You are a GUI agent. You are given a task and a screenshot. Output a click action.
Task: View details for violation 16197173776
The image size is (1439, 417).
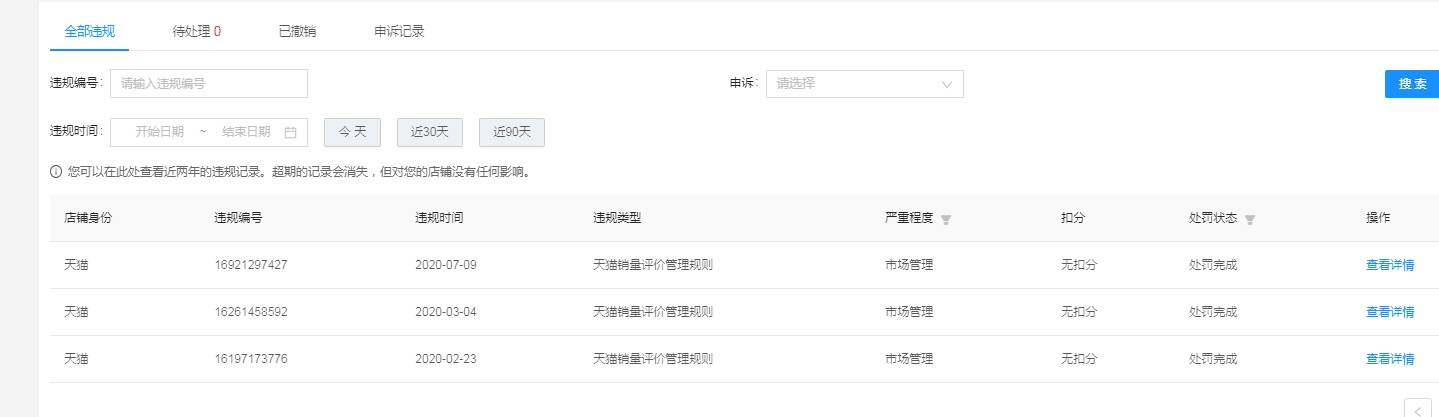pyautogui.click(x=1390, y=359)
